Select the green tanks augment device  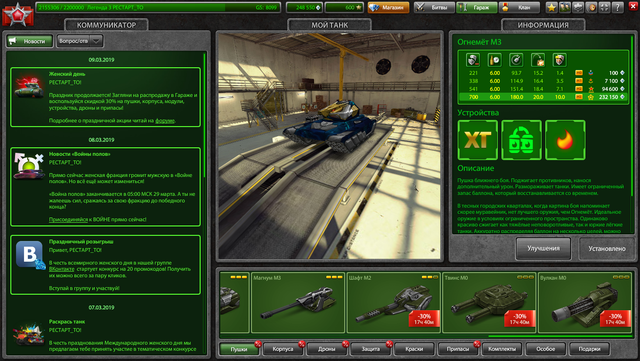(x=521, y=140)
